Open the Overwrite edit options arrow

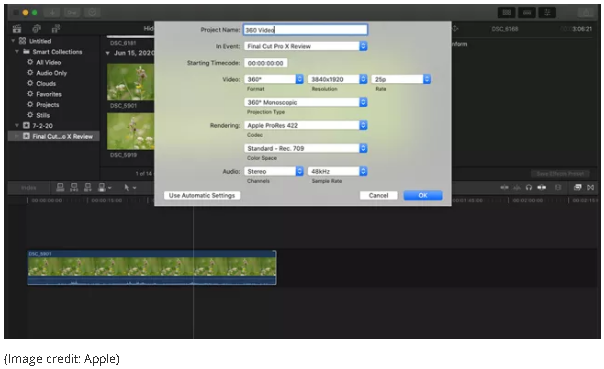[110, 188]
